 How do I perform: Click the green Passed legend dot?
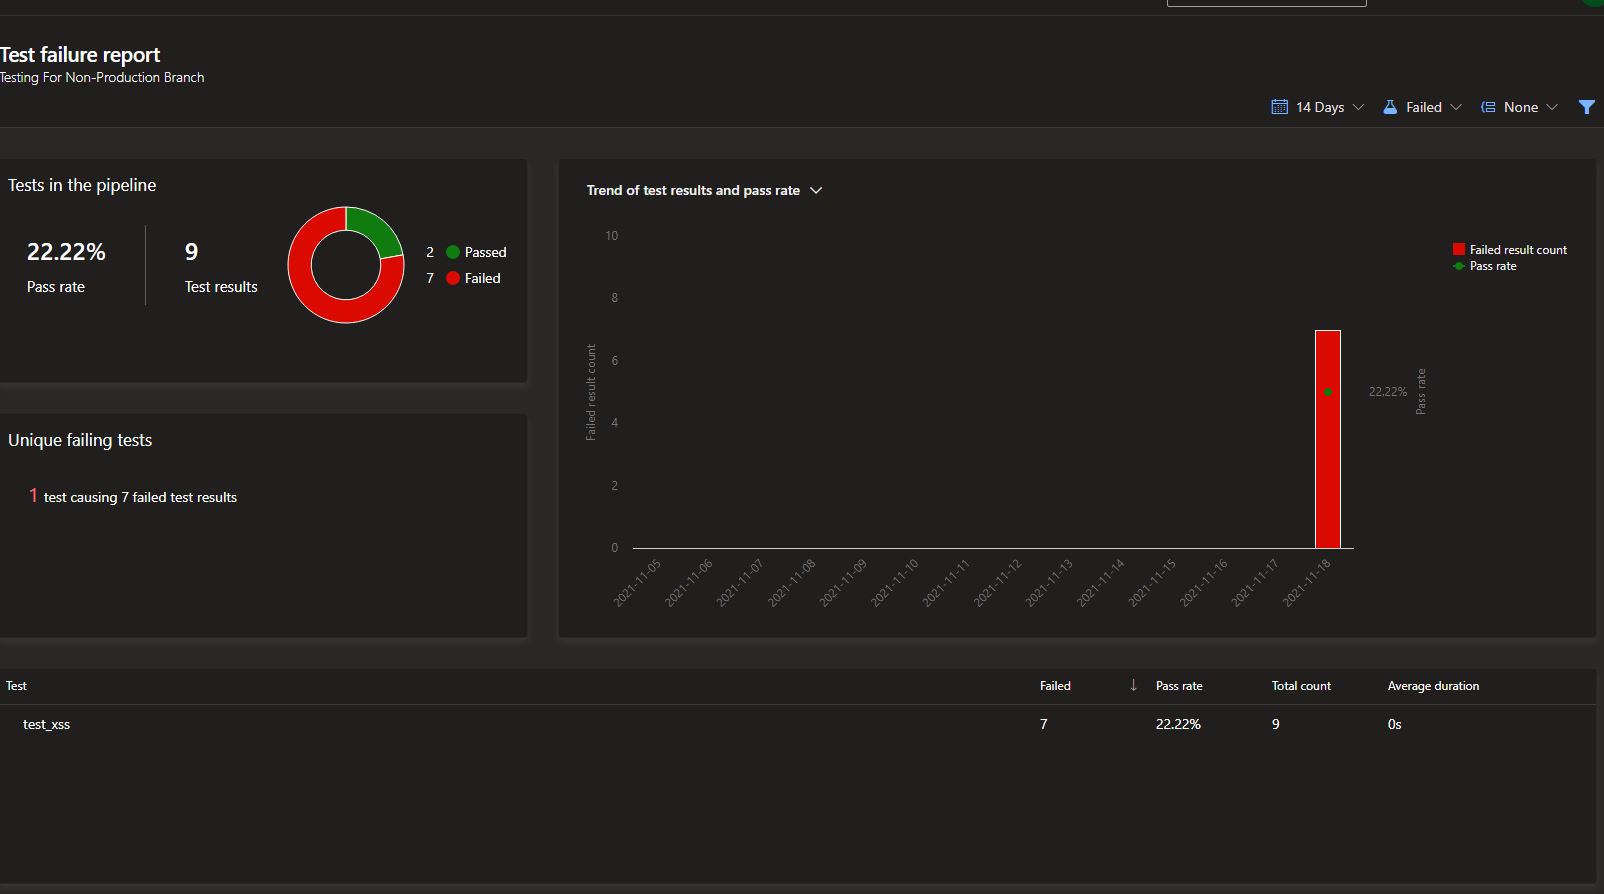tap(453, 252)
